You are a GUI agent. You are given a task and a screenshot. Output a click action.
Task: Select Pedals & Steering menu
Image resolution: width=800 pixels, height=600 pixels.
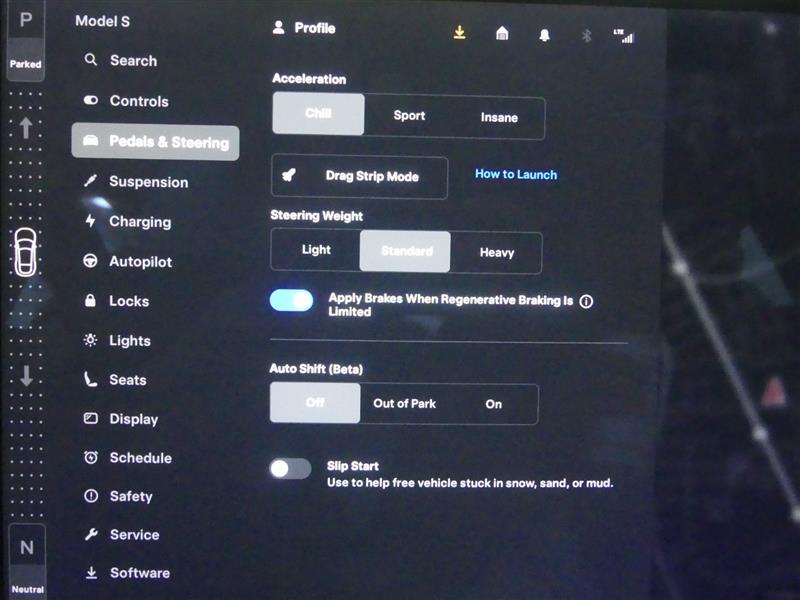point(155,142)
